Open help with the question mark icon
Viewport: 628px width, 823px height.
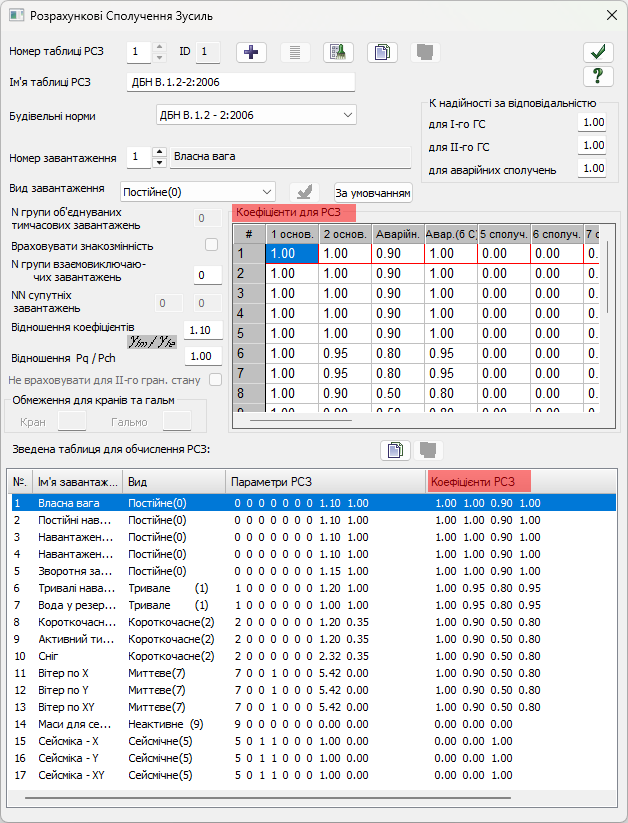pyautogui.click(x=597, y=76)
